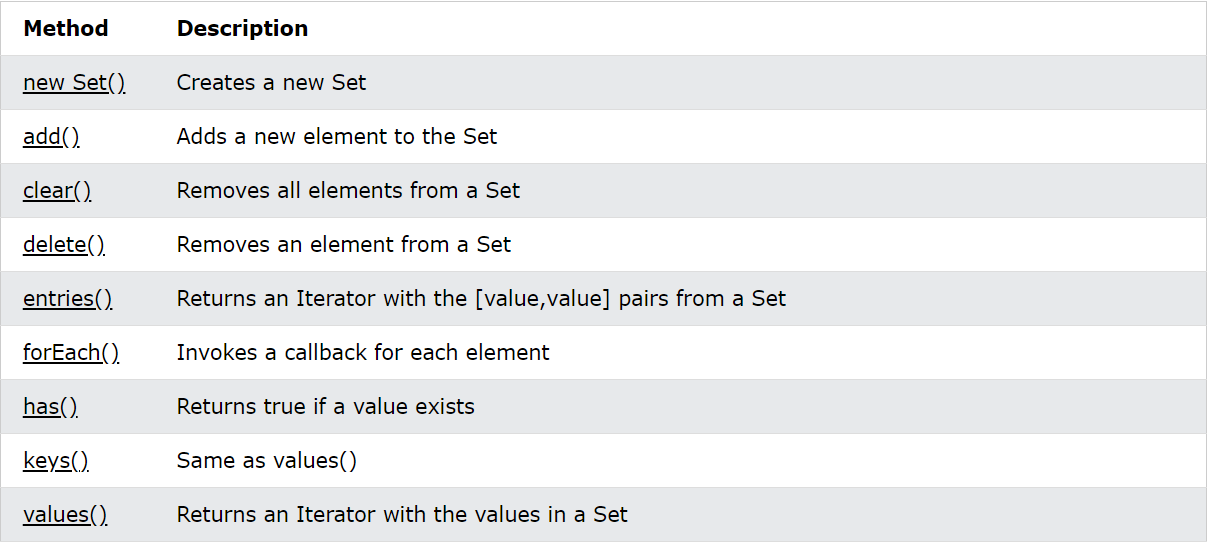Open the entries() method link
Viewport: 1210px width, 543px height.
(x=67, y=299)
